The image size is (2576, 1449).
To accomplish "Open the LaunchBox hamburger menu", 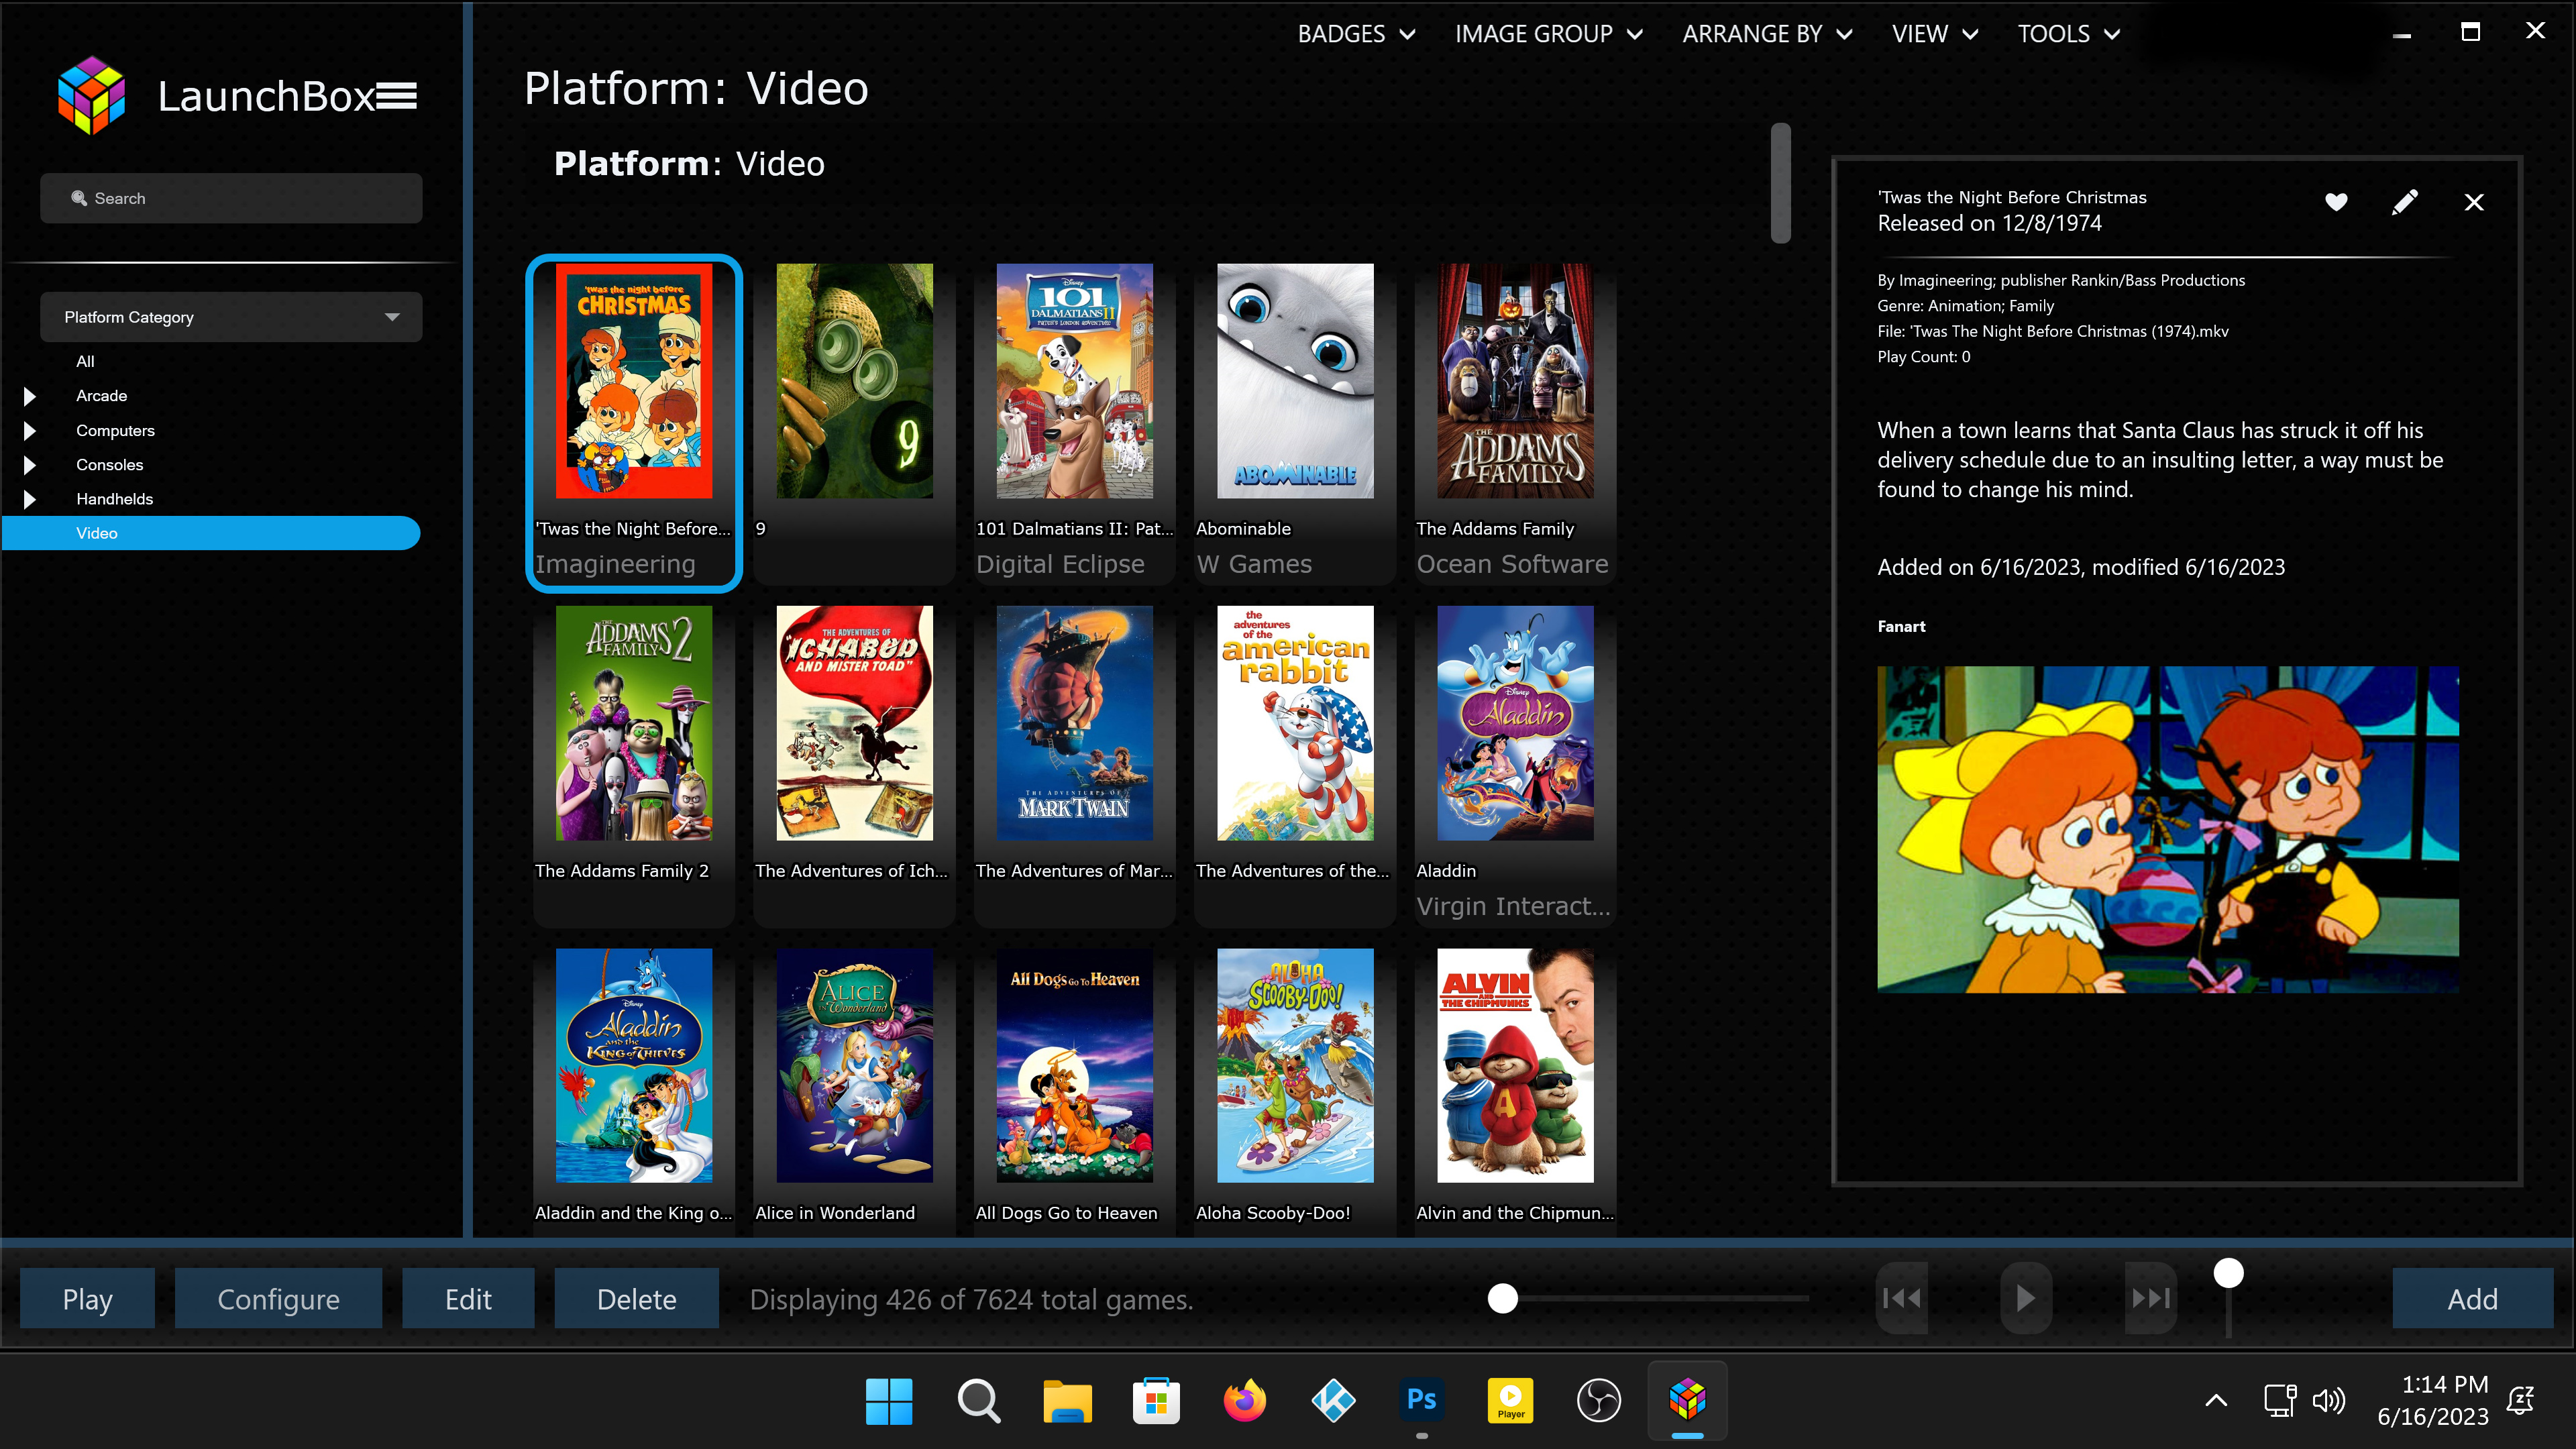I will pos(396,96).
